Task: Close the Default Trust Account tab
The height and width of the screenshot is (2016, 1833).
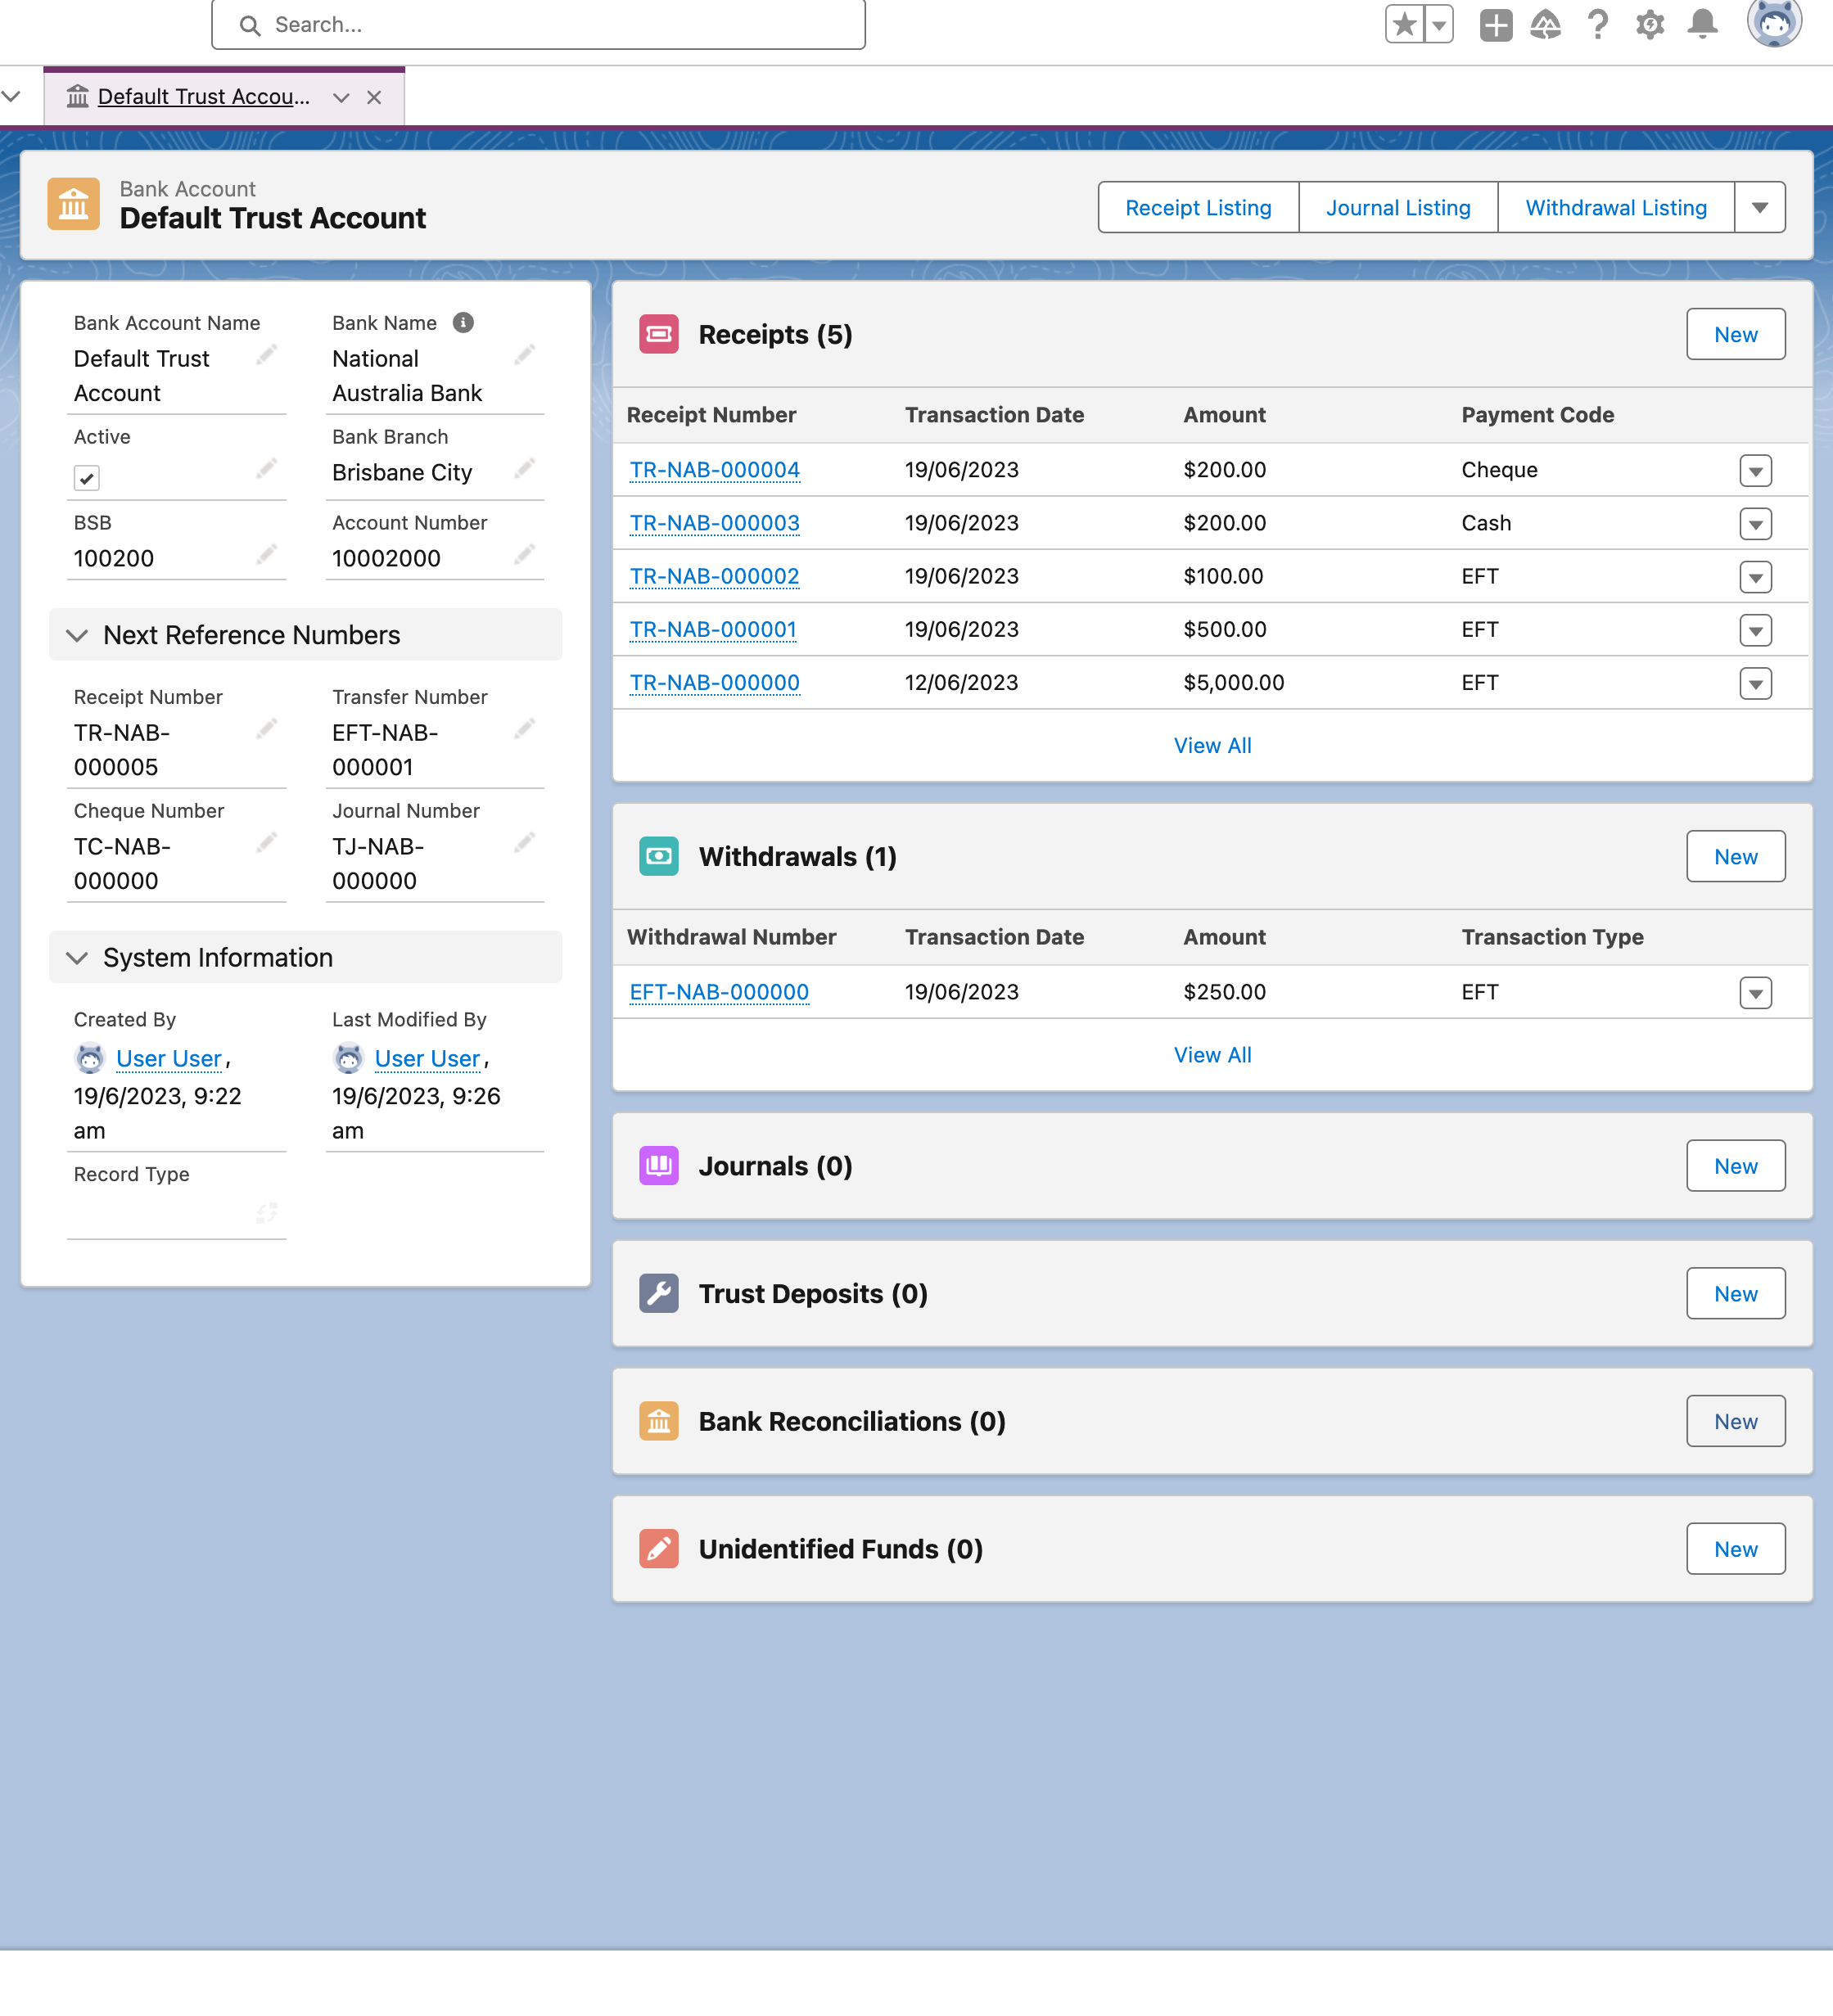Action: tap(374, 97)
